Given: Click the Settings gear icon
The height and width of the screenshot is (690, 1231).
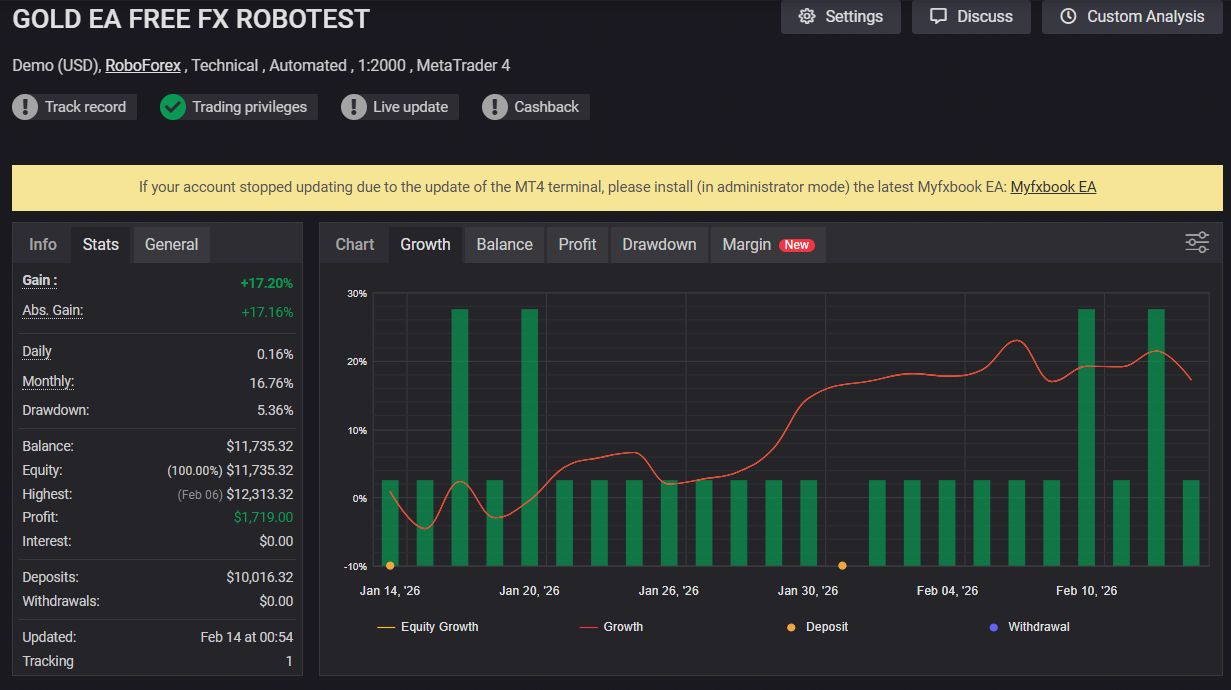Looking at the screenshot, I should click(x=807, y=17).
